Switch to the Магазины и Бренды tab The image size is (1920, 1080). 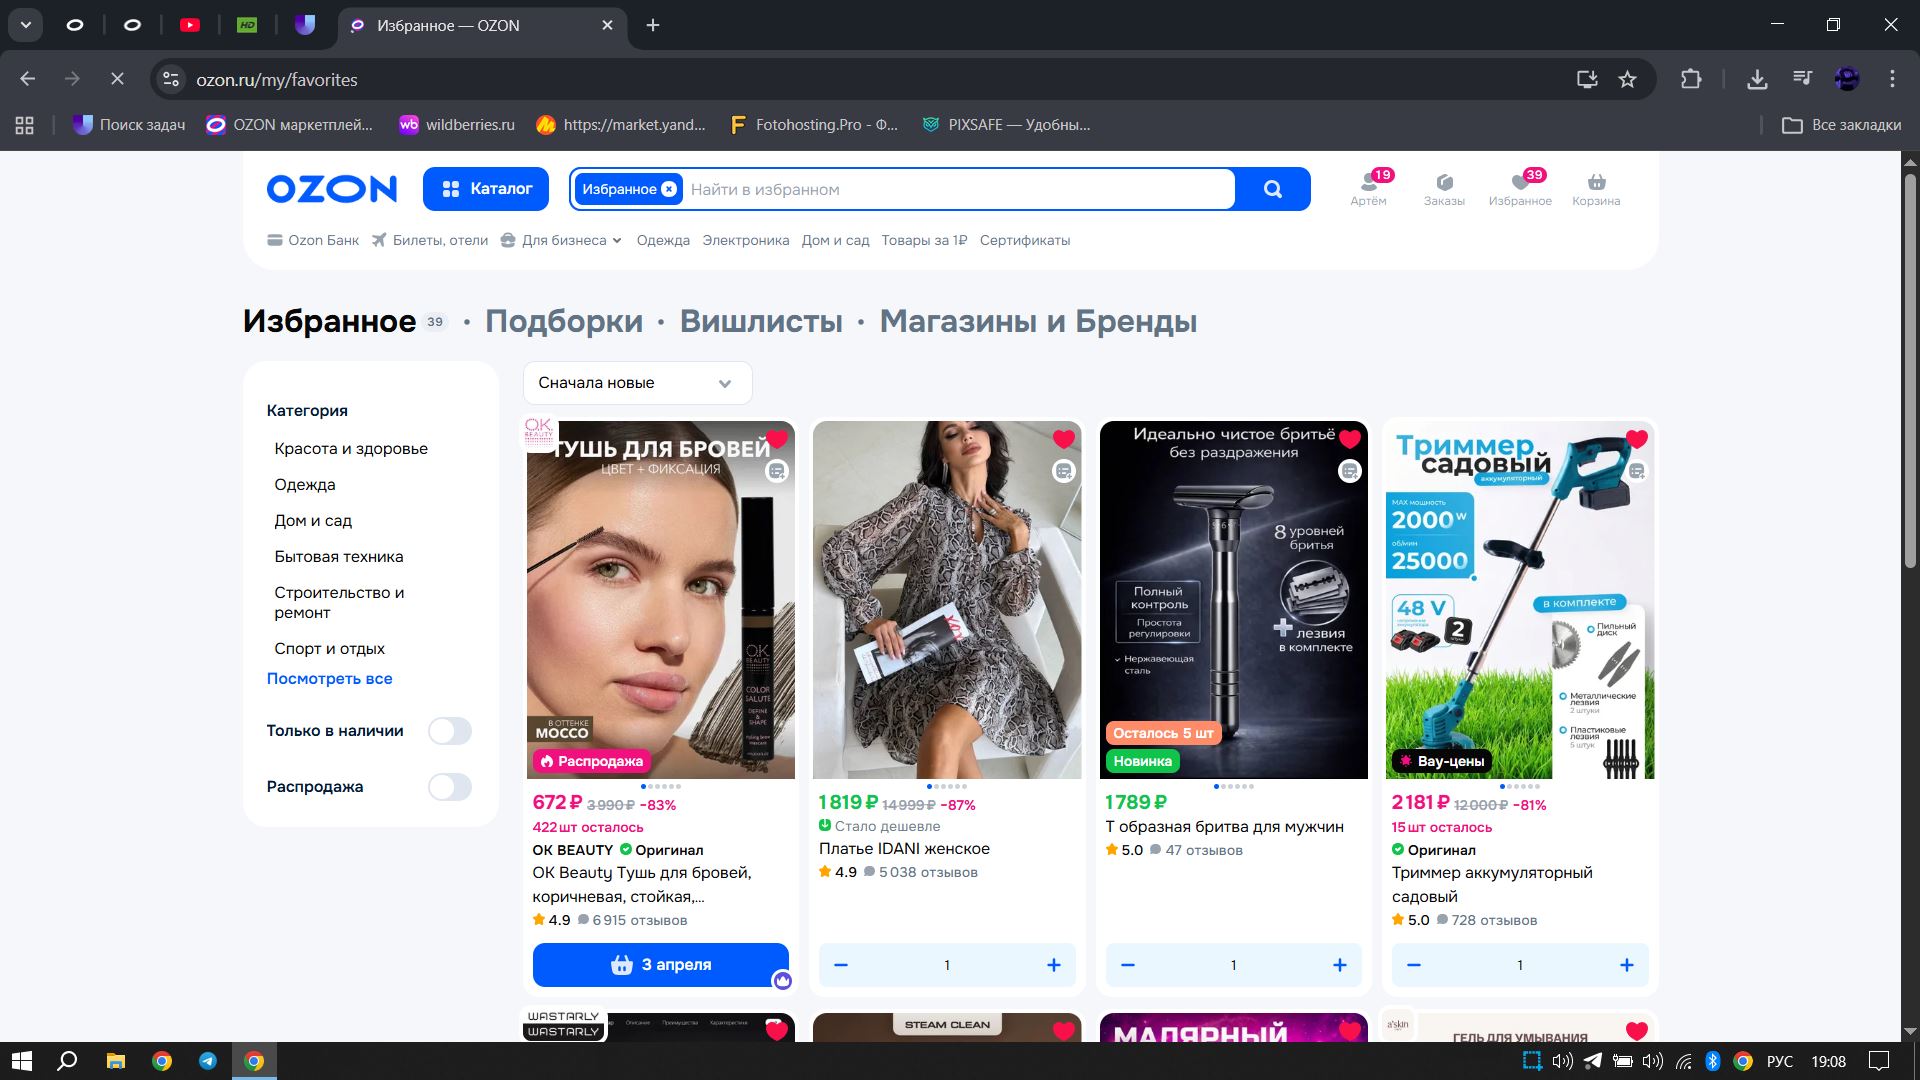[x=1038, y=321]
